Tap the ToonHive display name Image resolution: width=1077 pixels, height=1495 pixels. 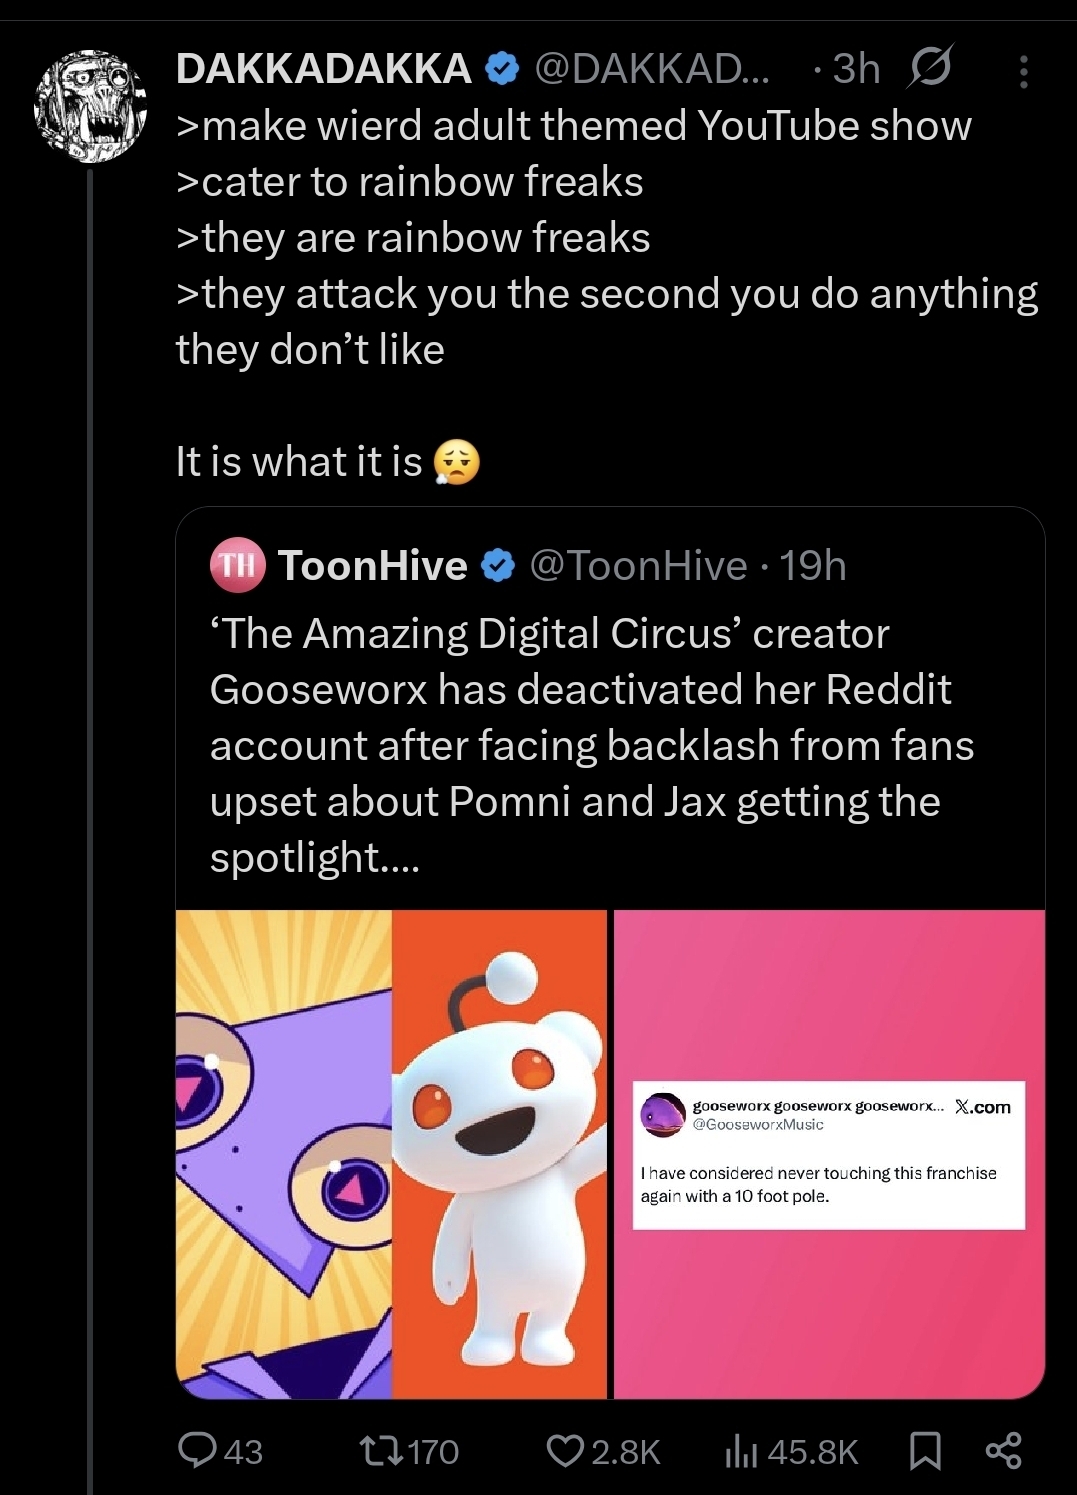point(372,566)
